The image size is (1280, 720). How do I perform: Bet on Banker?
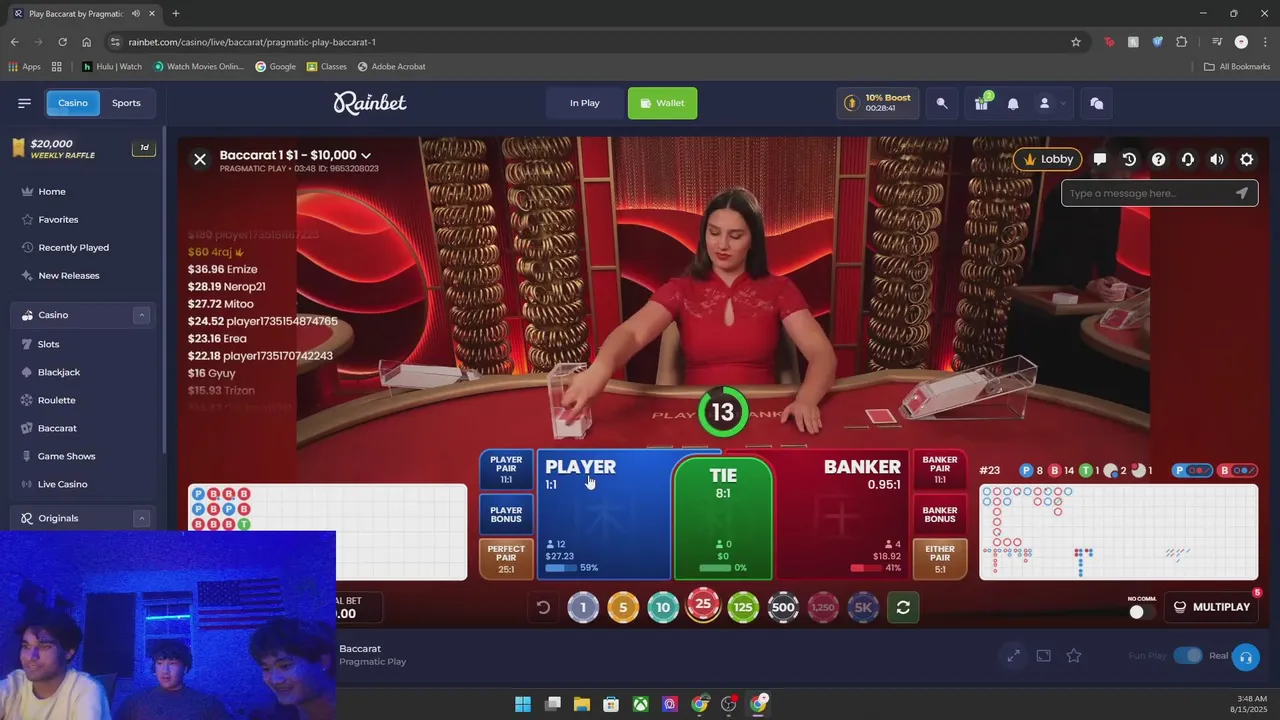[x=842, y=515]
